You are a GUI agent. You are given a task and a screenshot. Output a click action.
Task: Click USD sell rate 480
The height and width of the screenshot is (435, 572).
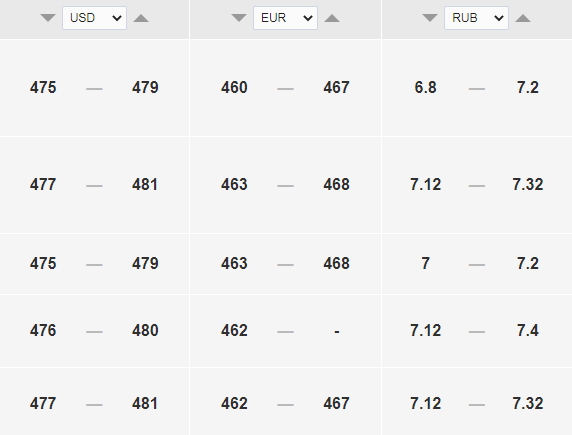[x=145, y=331]
